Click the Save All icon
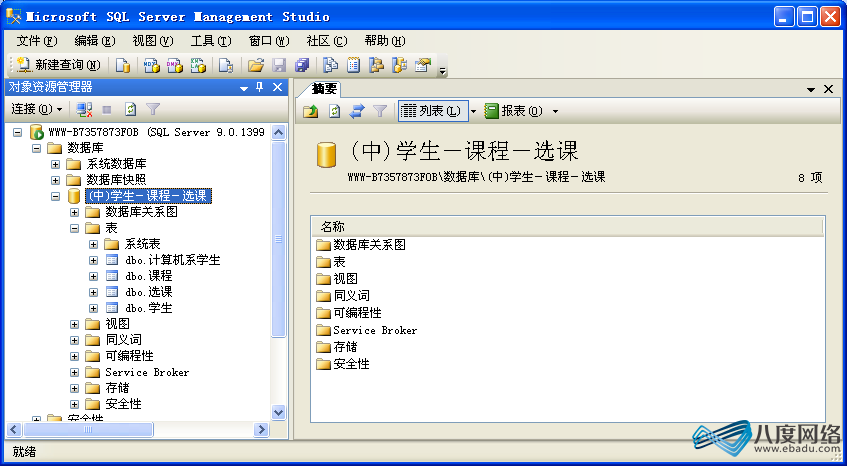This screenshot has height=466, width=847. click(x=302, y=66)
